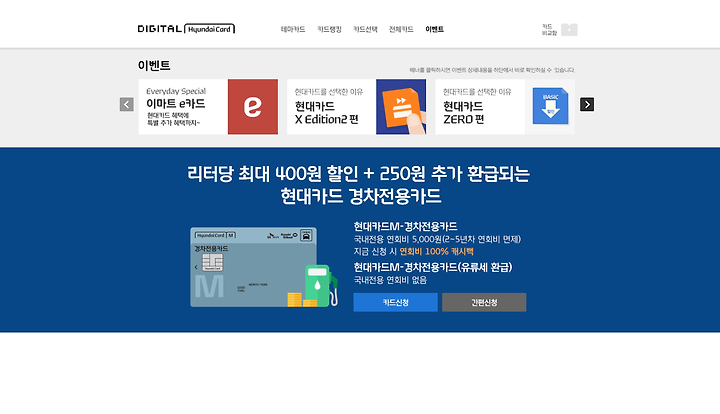The image size is (720, 414).
Task: Open the DIGITAL Hyundai Card logo home link
Action: pos(186,29)
